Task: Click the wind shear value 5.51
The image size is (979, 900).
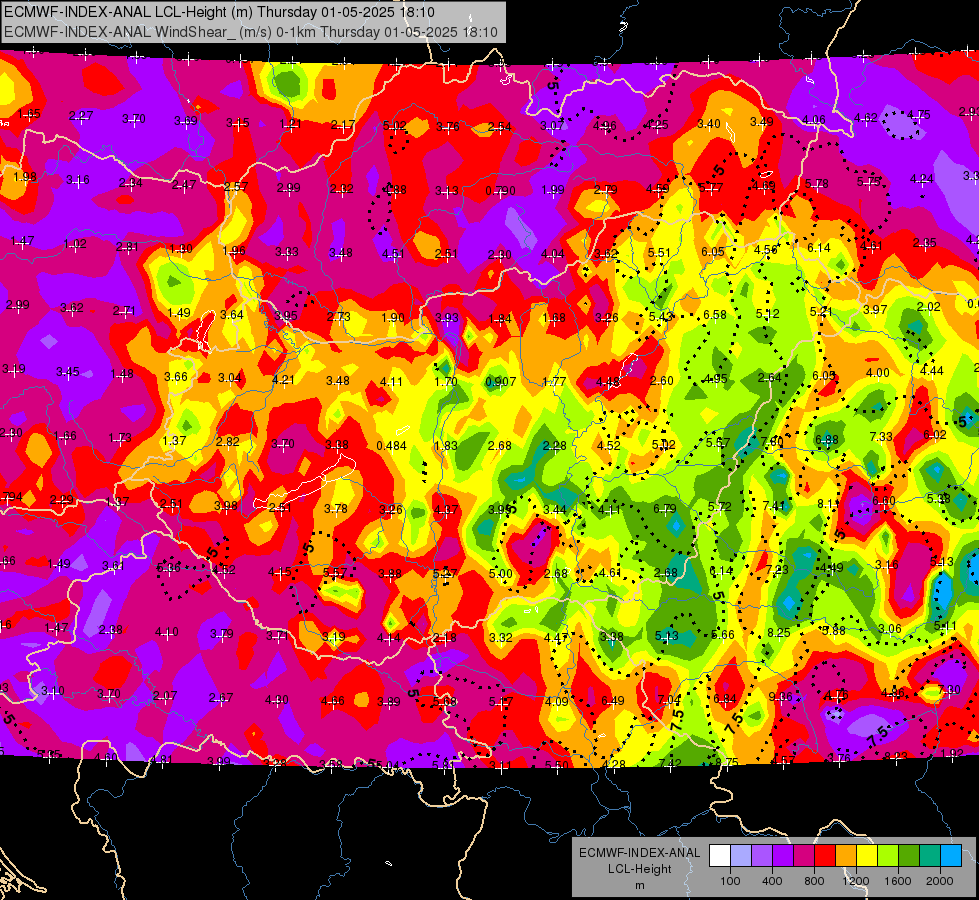Action: click(659, 253)
